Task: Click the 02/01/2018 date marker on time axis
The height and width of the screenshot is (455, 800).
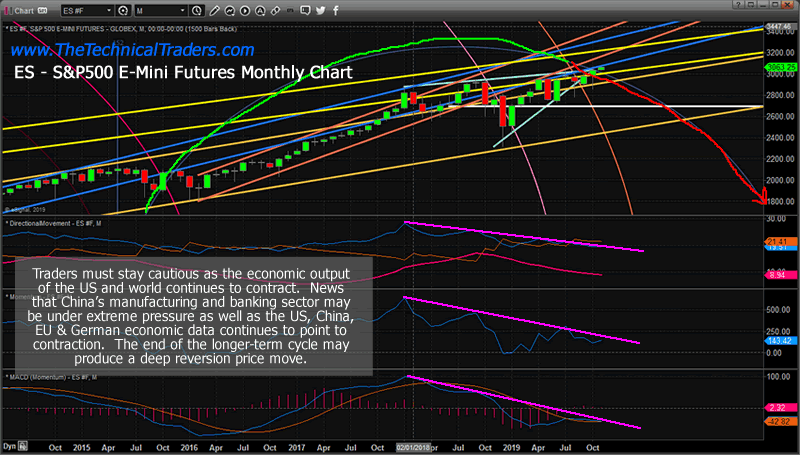Action: click(x=413, y=447)
